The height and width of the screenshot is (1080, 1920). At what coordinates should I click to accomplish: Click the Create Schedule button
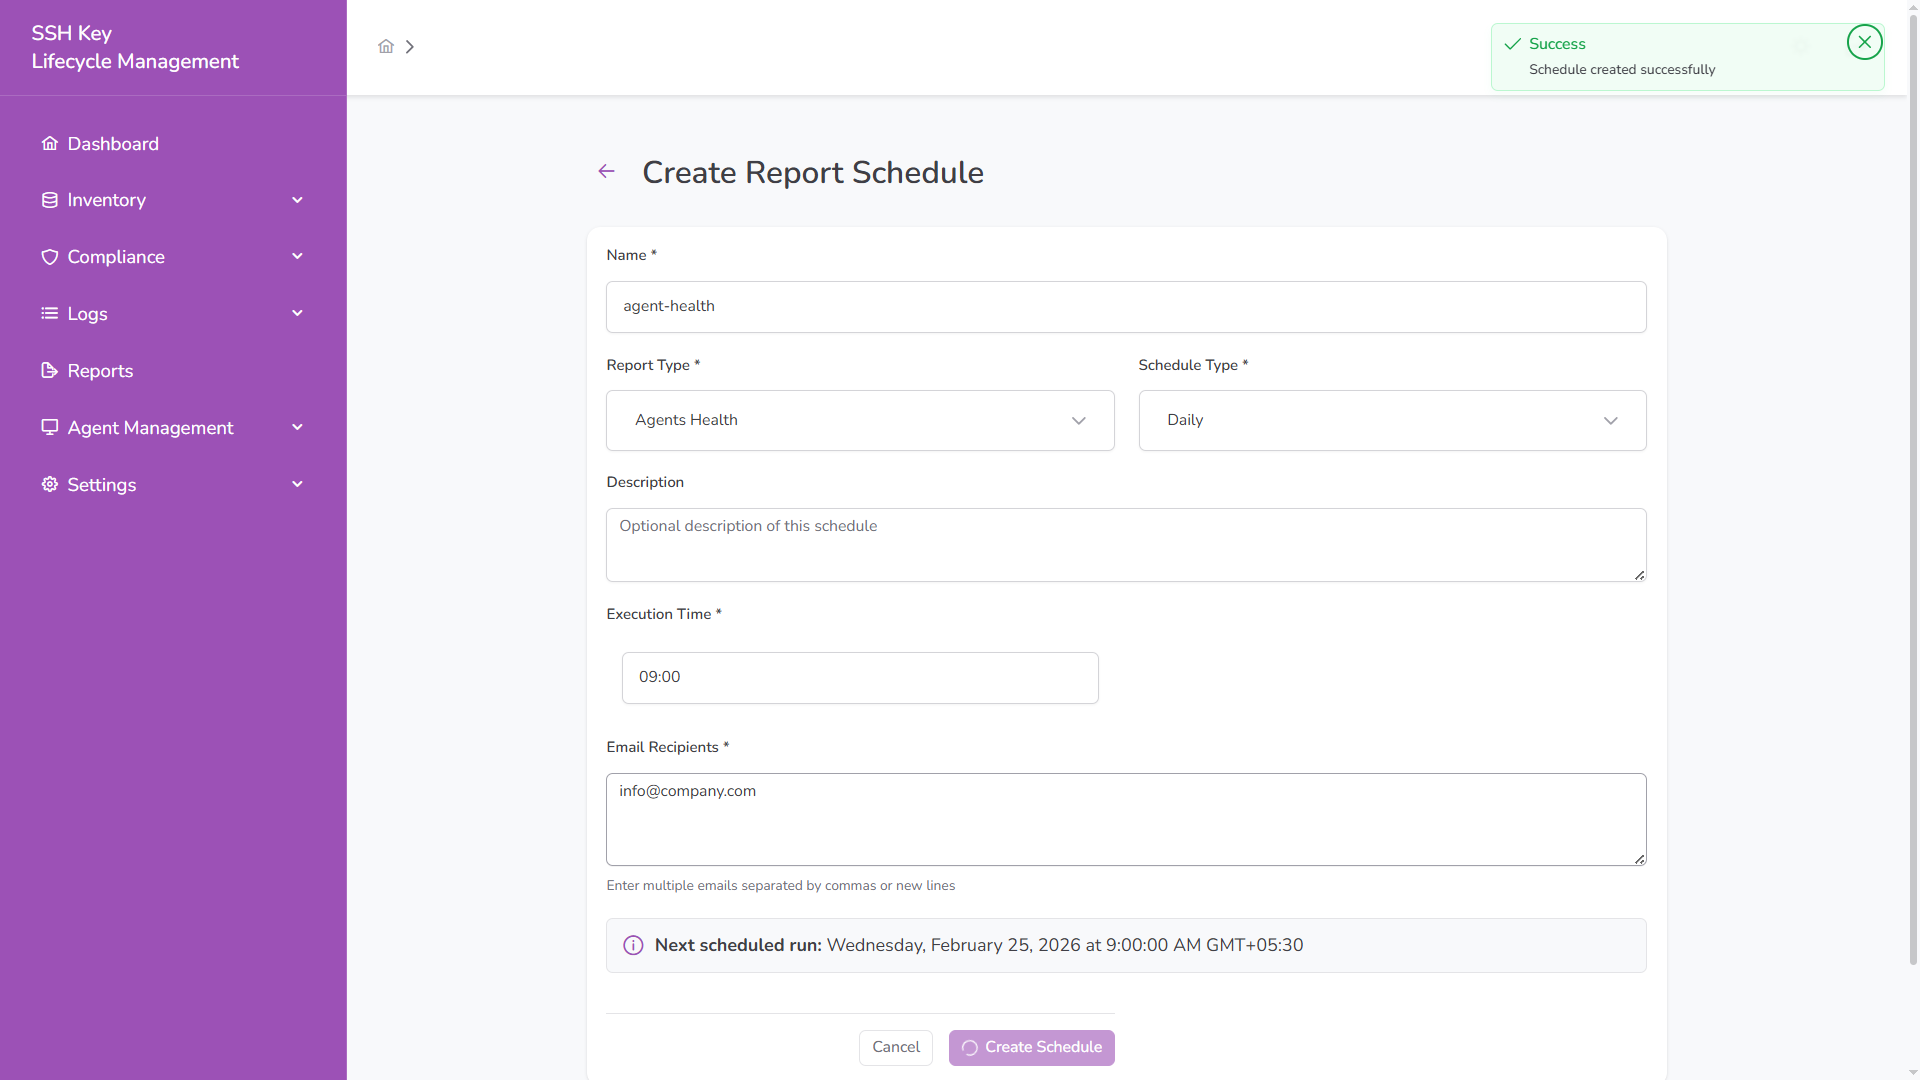click(x=1031, y=1047)
